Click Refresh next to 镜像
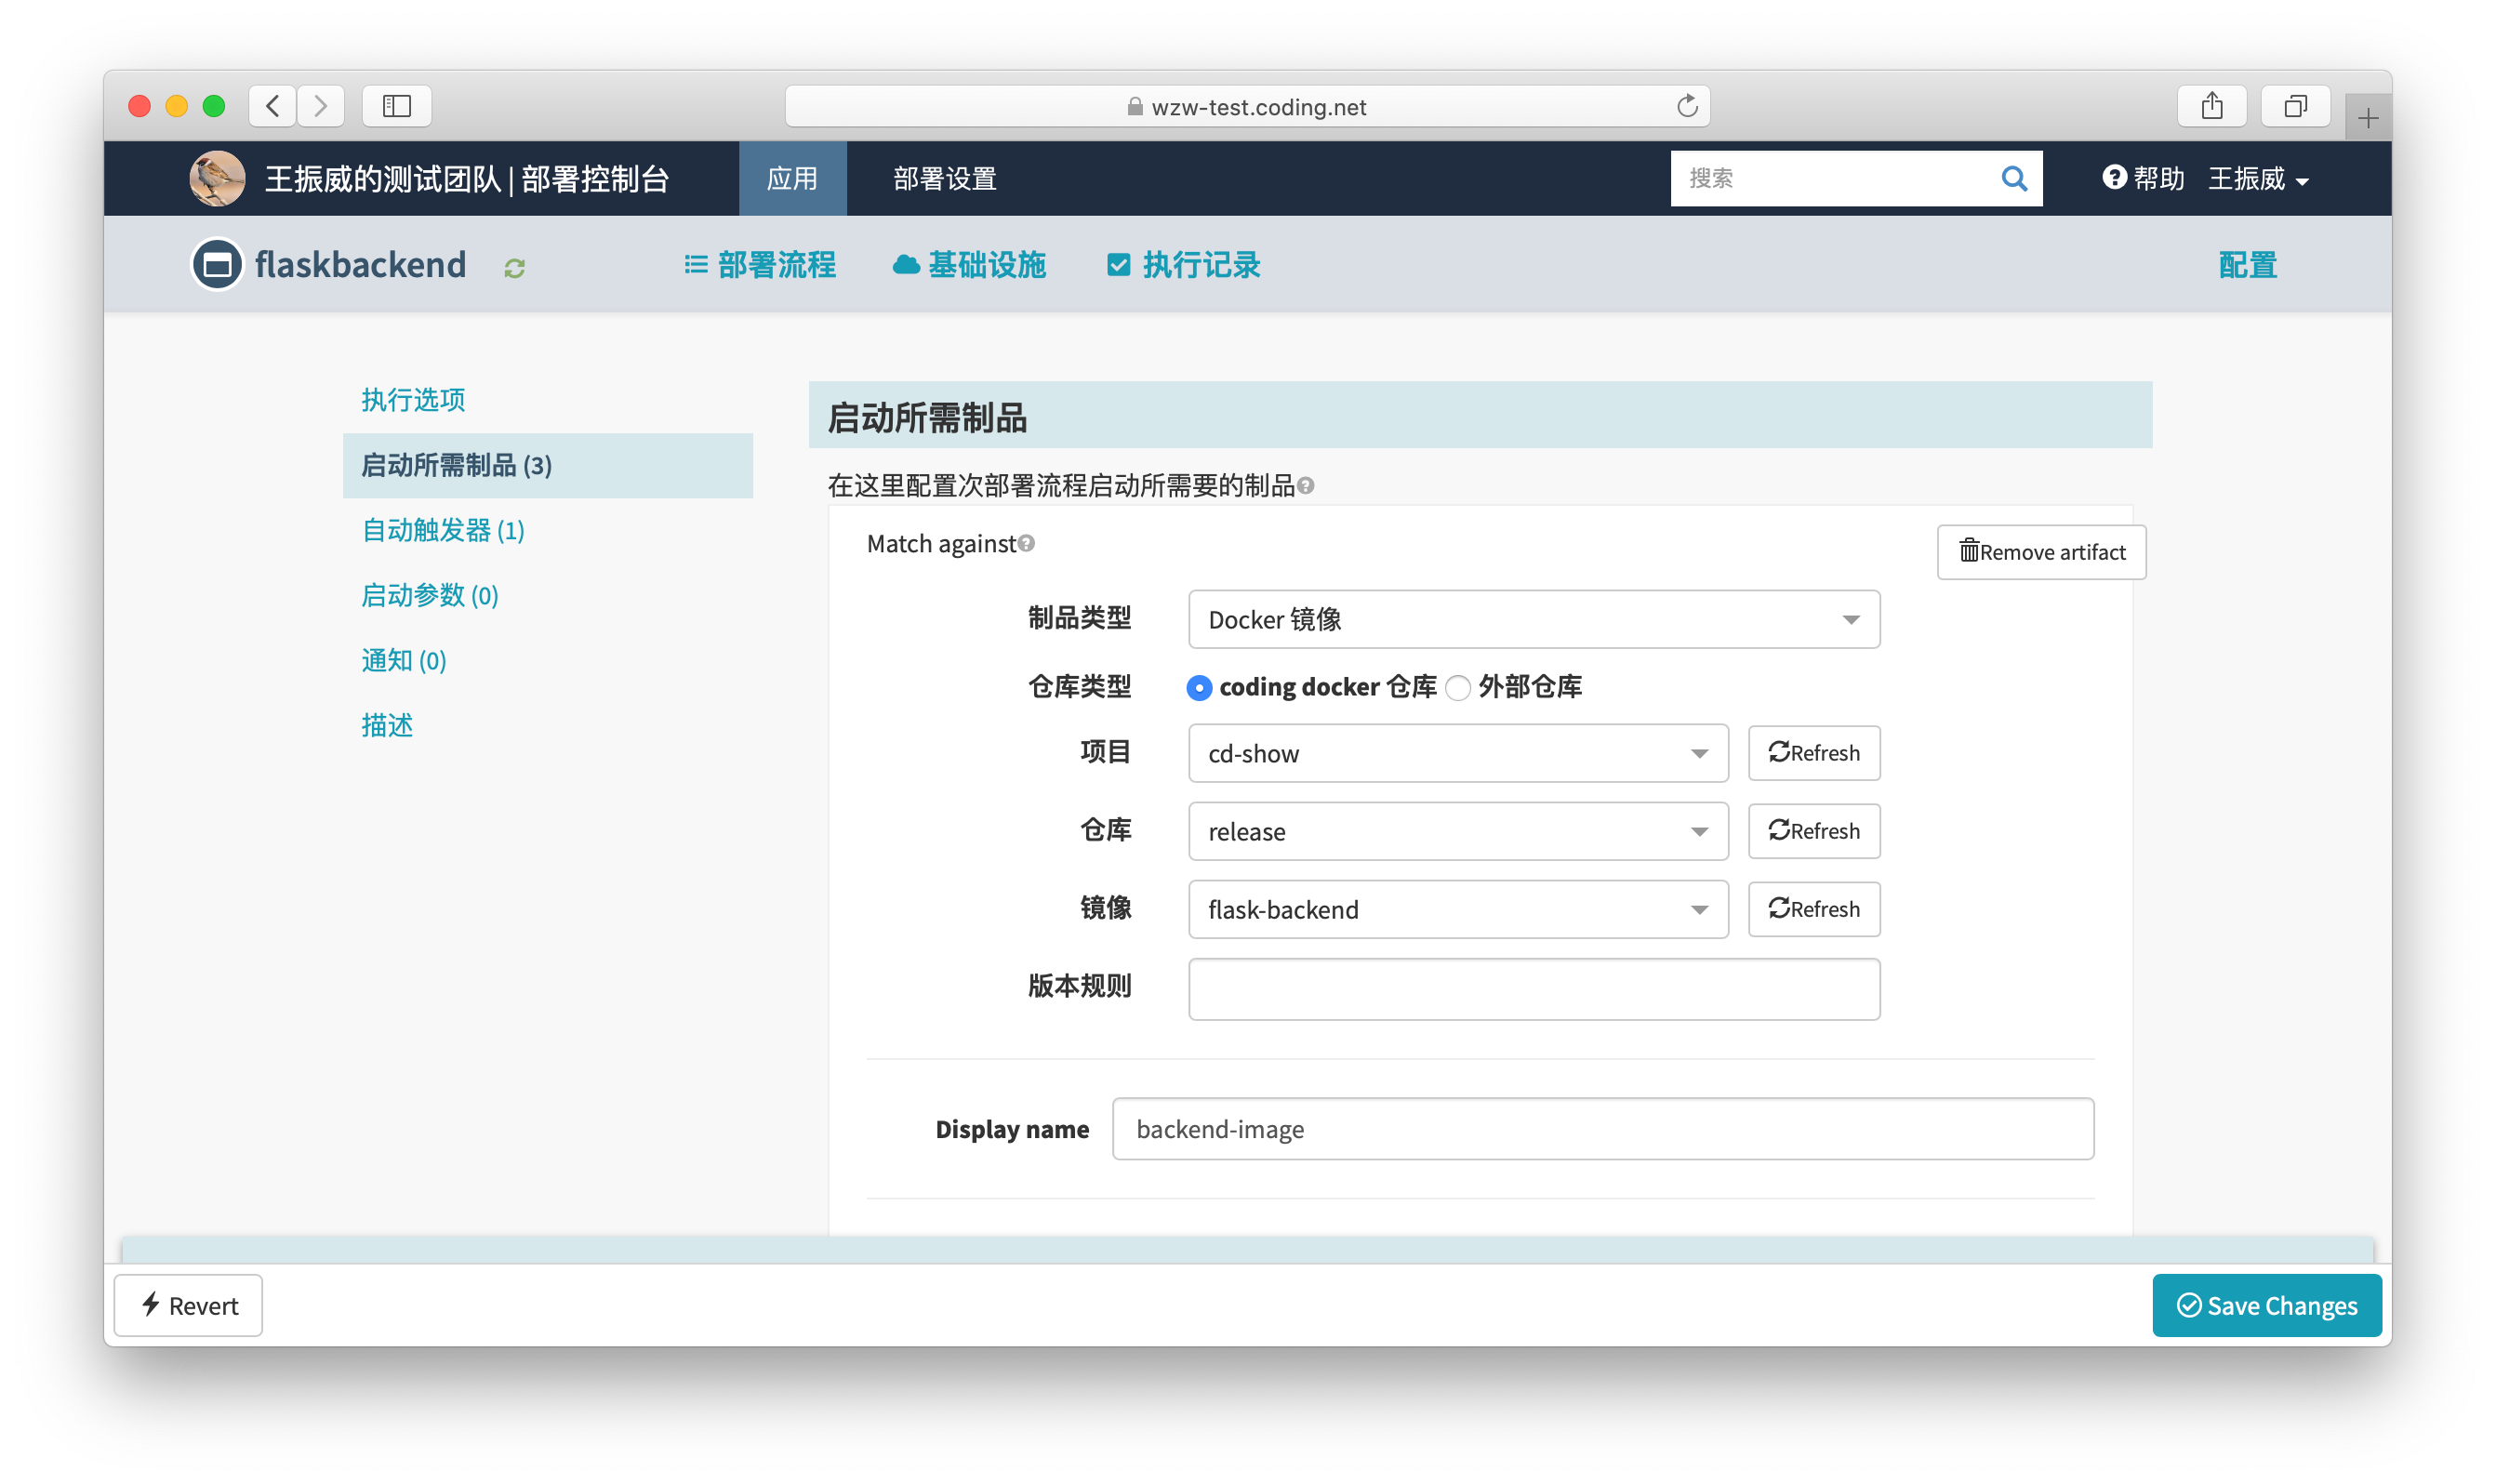This screenshot has width=2496, height=1484. point(1814,909)
